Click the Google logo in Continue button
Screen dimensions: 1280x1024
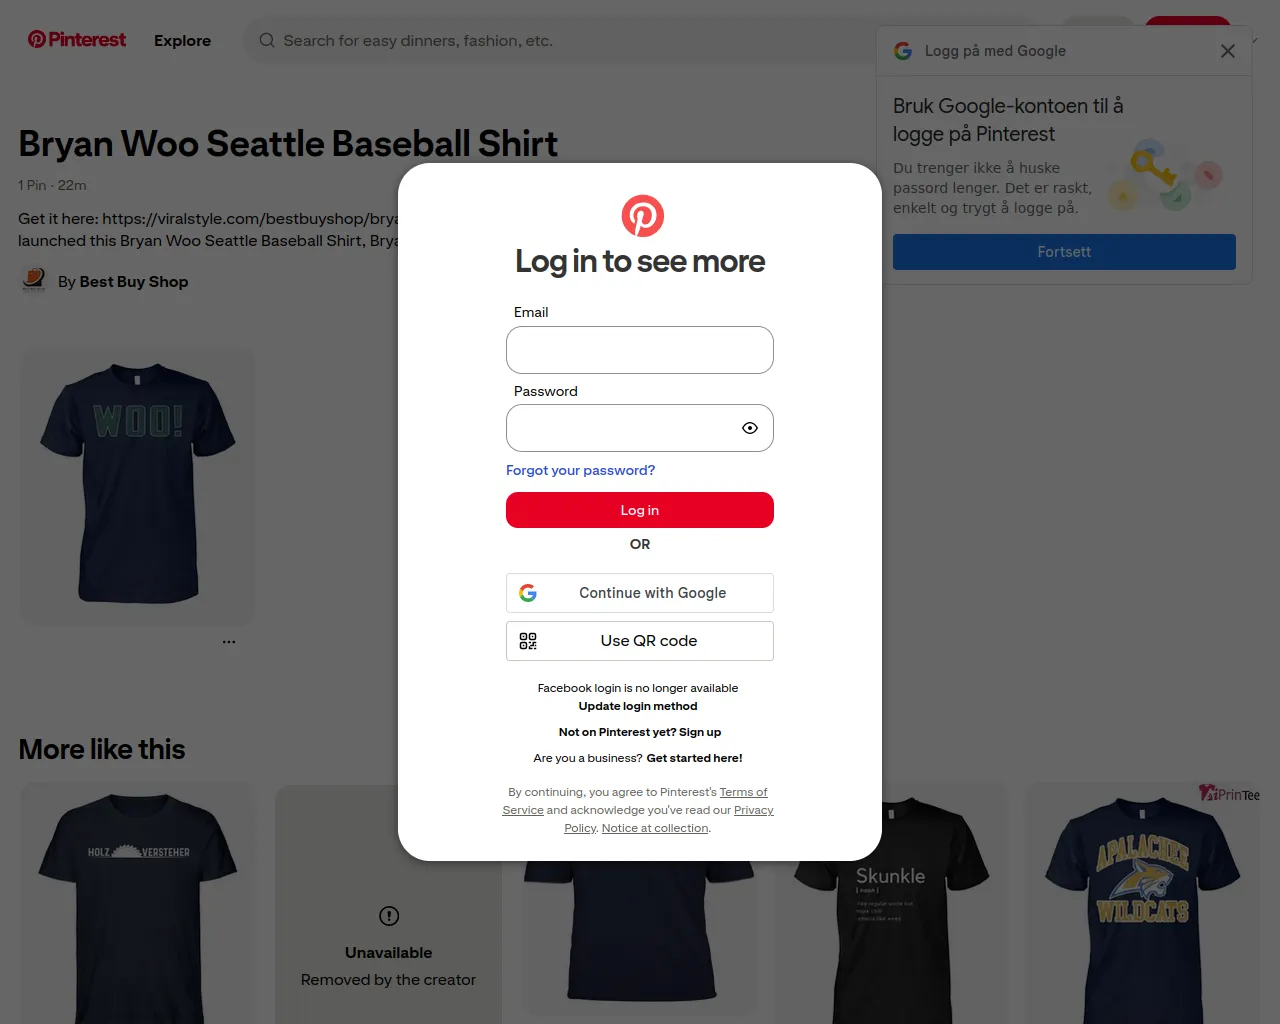pos(528,593)
